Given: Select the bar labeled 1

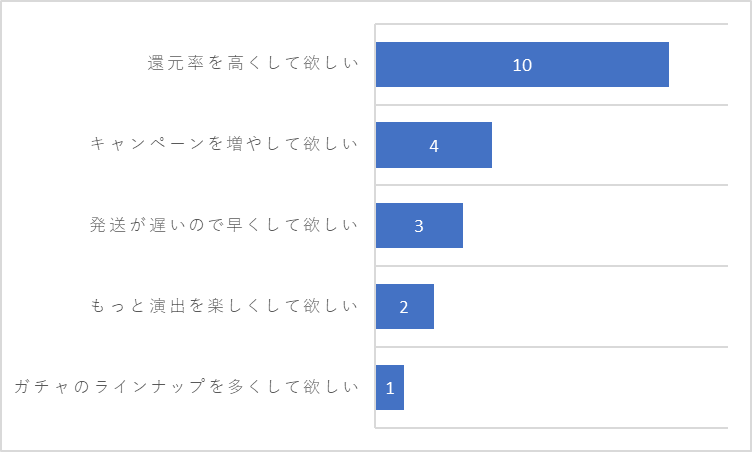Looking at the screenshot, I should [x=390, y=387].
